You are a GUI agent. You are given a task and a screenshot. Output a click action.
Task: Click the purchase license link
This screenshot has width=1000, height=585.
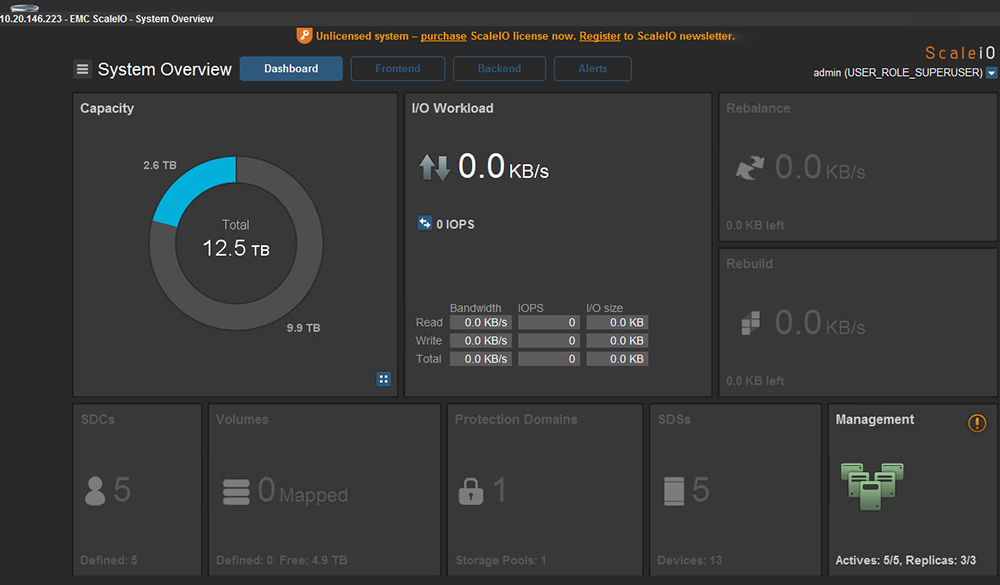coord(443,36)
